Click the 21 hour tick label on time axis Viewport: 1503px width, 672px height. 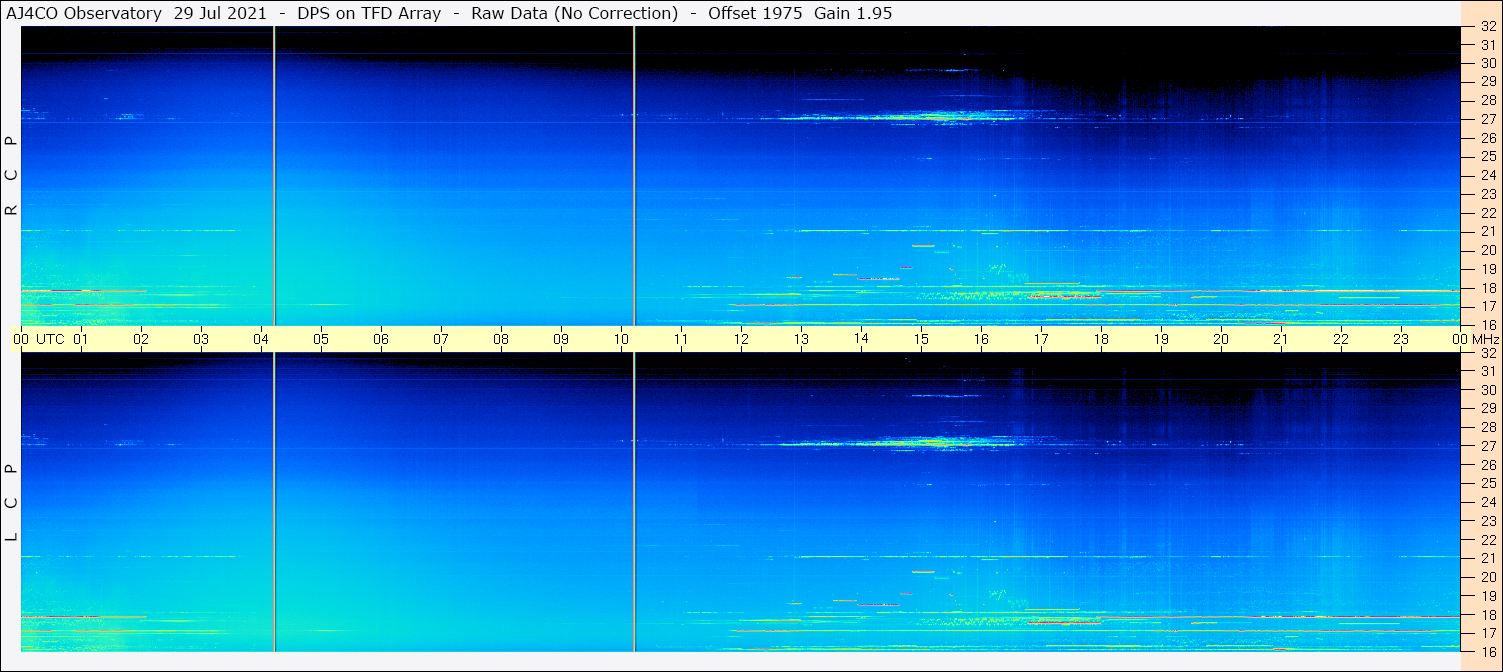pos(1281,339)
